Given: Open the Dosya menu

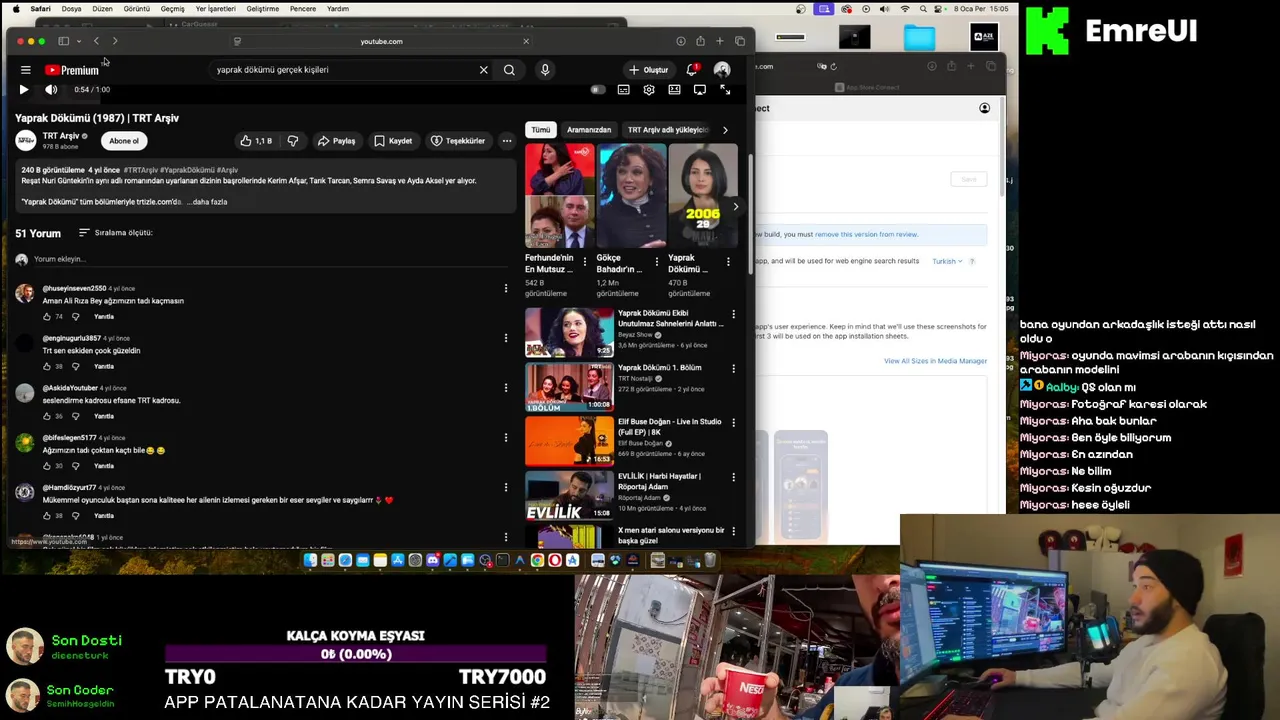Looking at the screenshot, I should coord(72,9).
